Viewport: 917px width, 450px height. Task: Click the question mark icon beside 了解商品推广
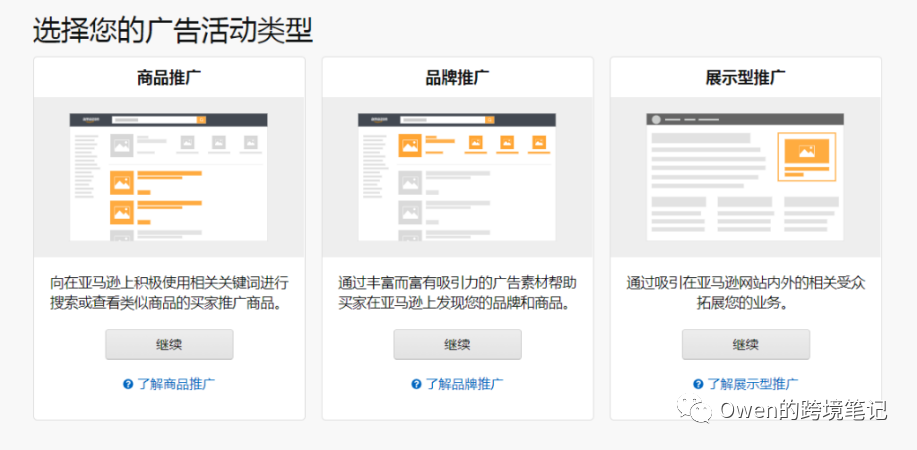[x=128, y=384]
